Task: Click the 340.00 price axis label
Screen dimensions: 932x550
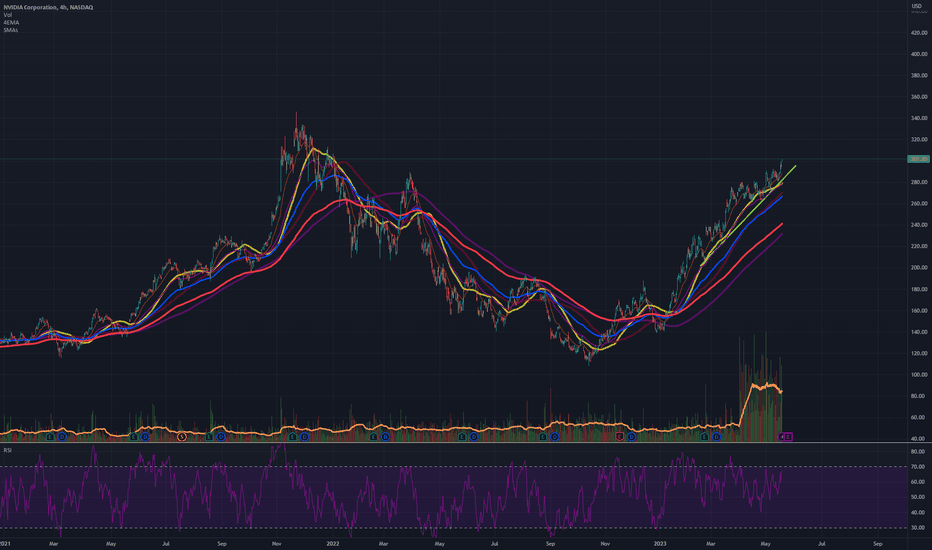Action: 919,118
